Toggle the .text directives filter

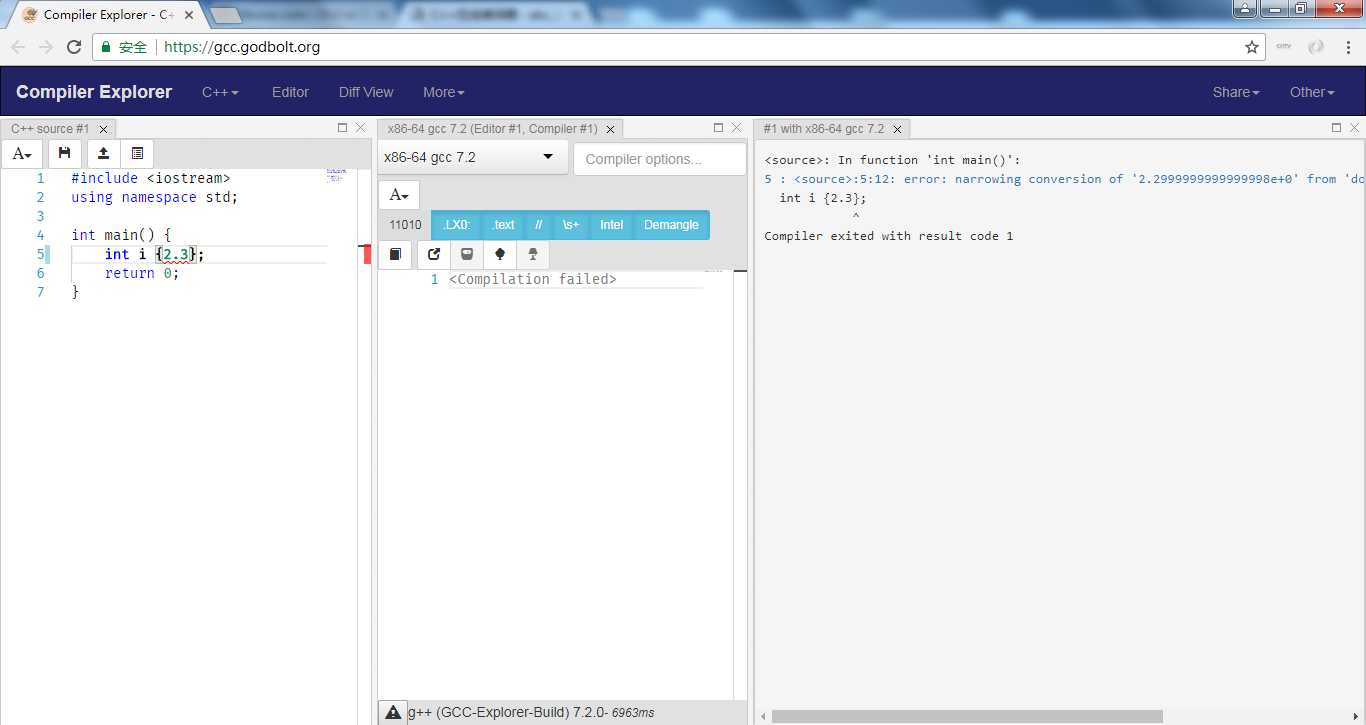click(x=503, y=225)
